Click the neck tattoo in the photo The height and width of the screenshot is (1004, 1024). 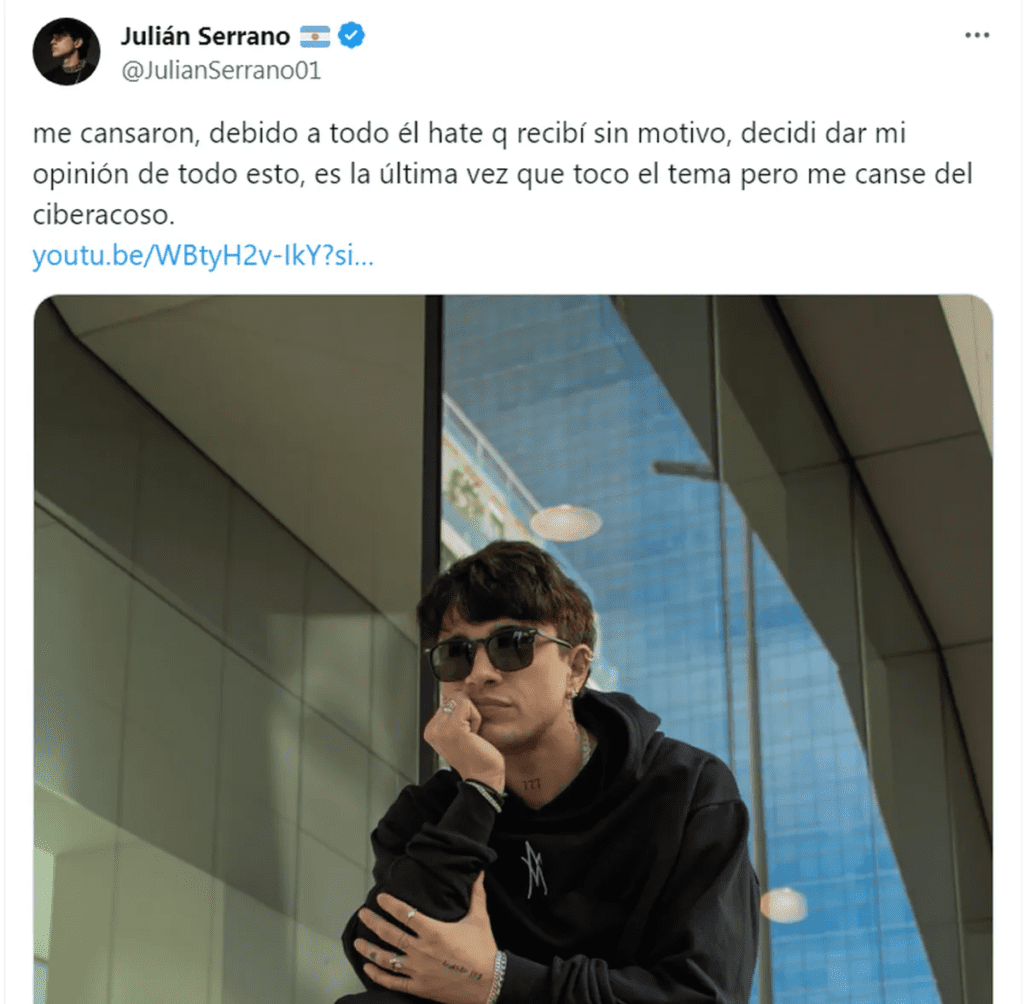click(x=531, y=784)
